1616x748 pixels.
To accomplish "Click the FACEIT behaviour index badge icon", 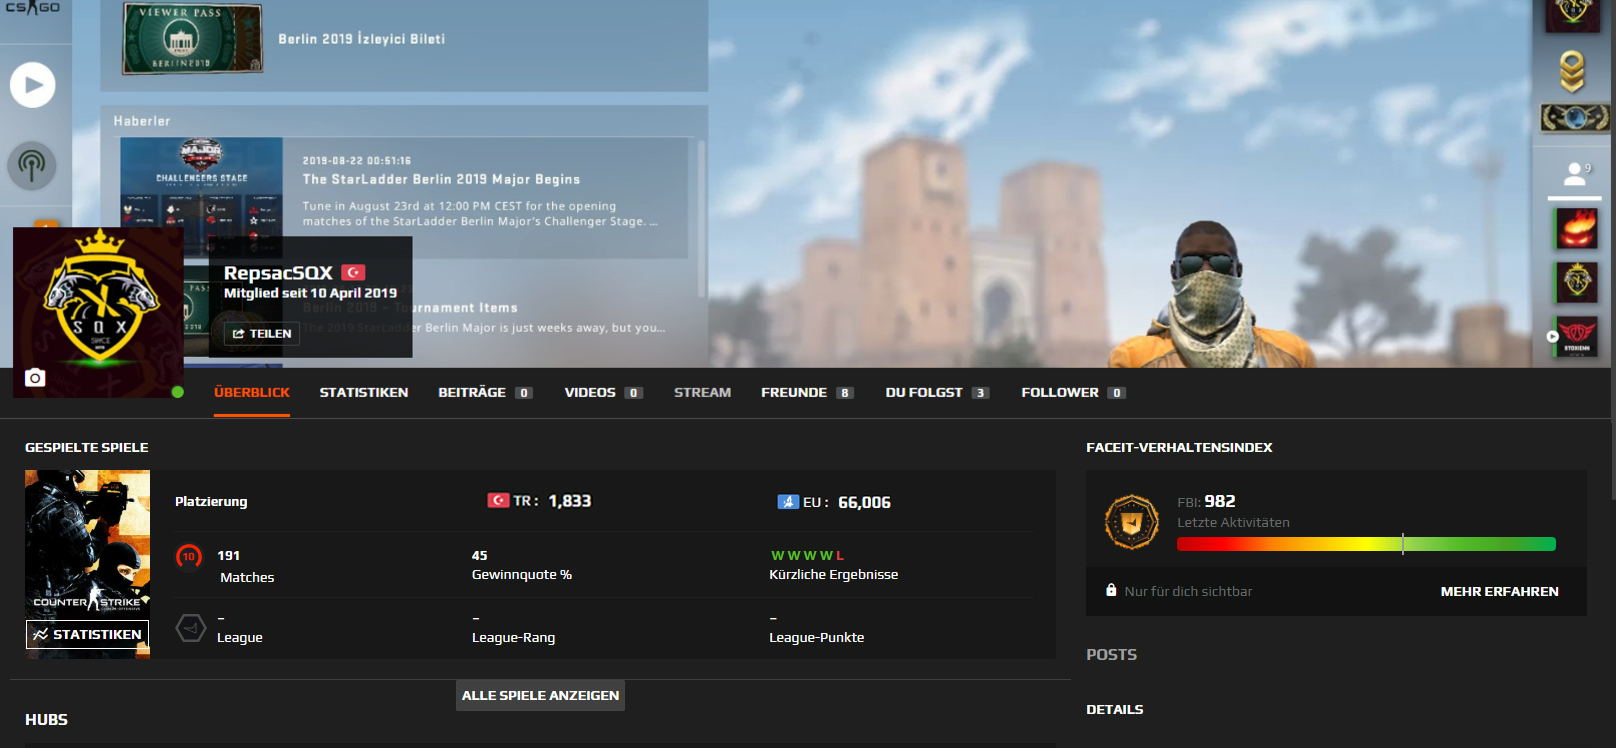I will 1131,522.
